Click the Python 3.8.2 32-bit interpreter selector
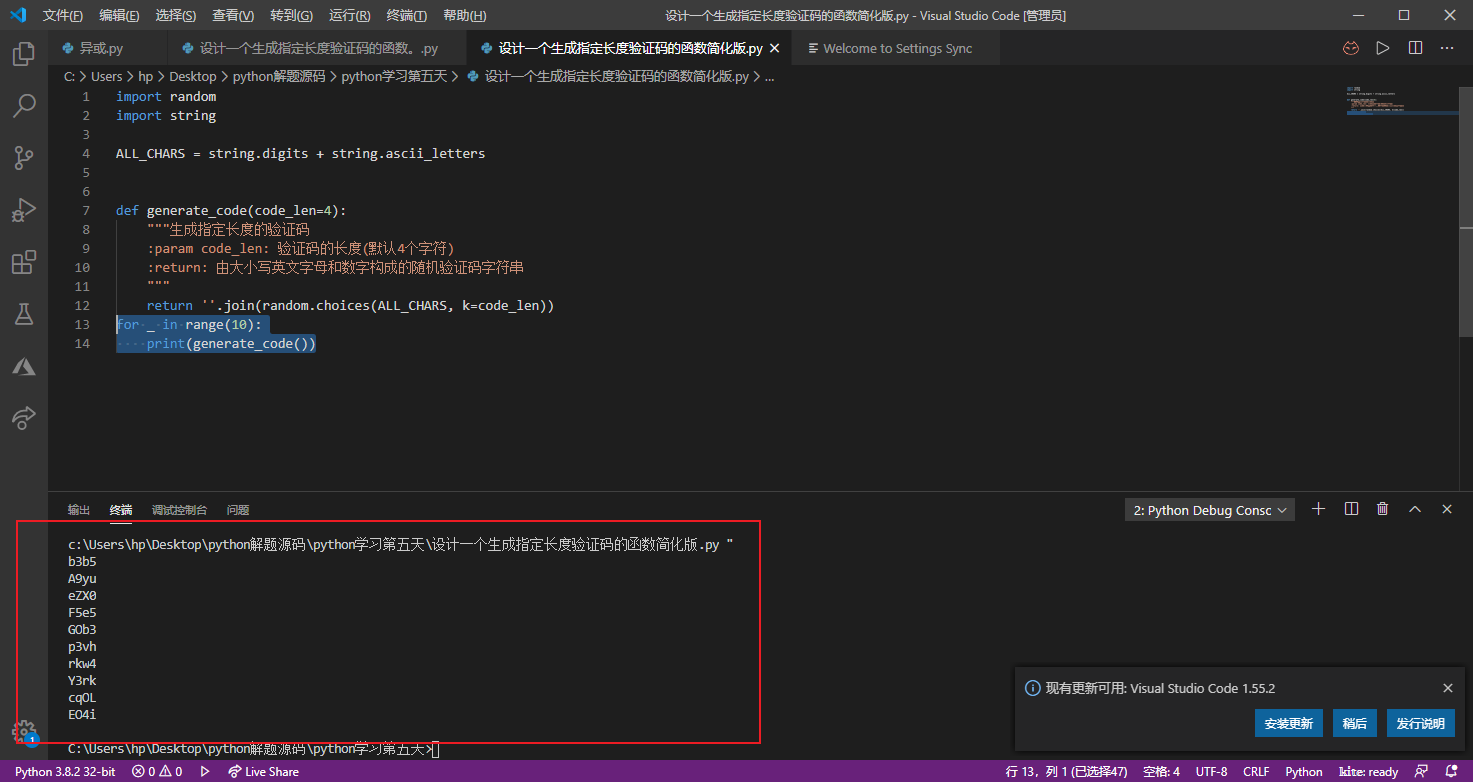Screen dimensions: 1473x782 65,772
